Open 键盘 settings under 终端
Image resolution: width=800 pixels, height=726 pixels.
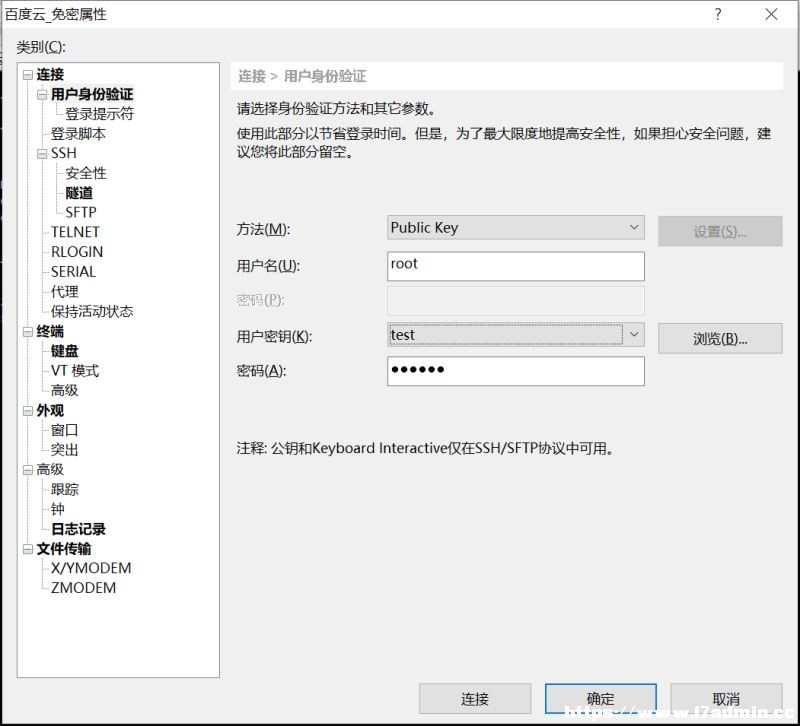[64, 351]
